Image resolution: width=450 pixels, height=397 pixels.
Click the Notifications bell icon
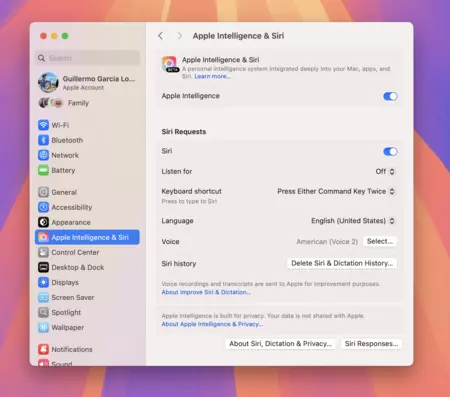(x=43, y=349)
